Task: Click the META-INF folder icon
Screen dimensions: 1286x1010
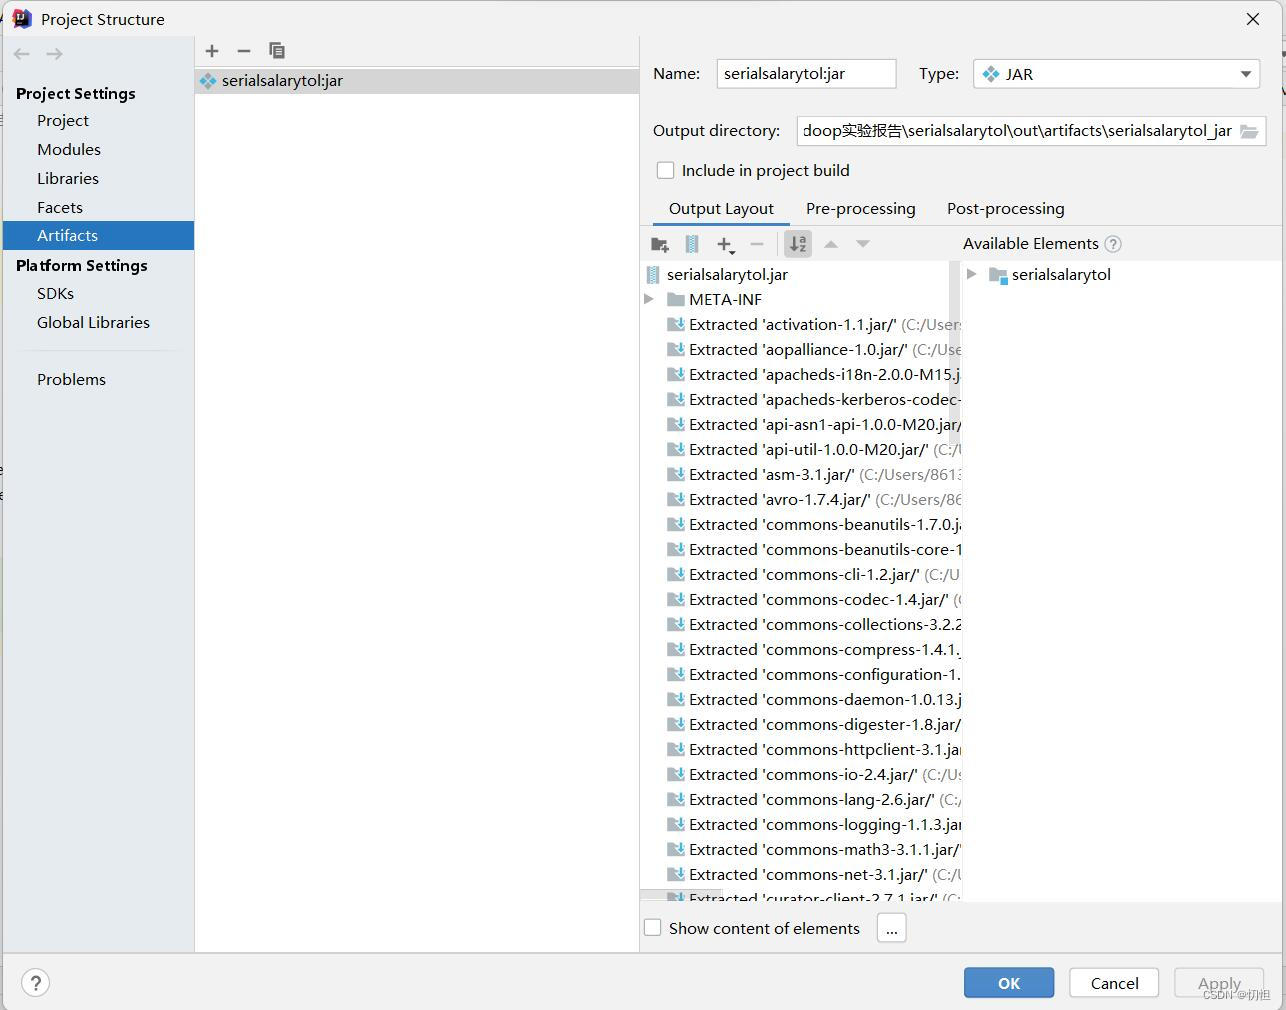Action: pyautogui.click(x=676, y=300)
